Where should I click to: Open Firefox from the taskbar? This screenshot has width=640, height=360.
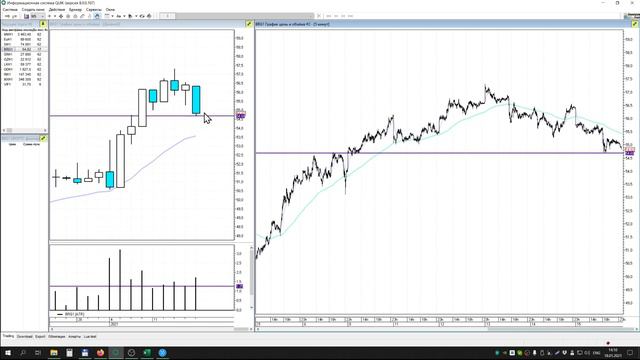(x=100, y=353)
